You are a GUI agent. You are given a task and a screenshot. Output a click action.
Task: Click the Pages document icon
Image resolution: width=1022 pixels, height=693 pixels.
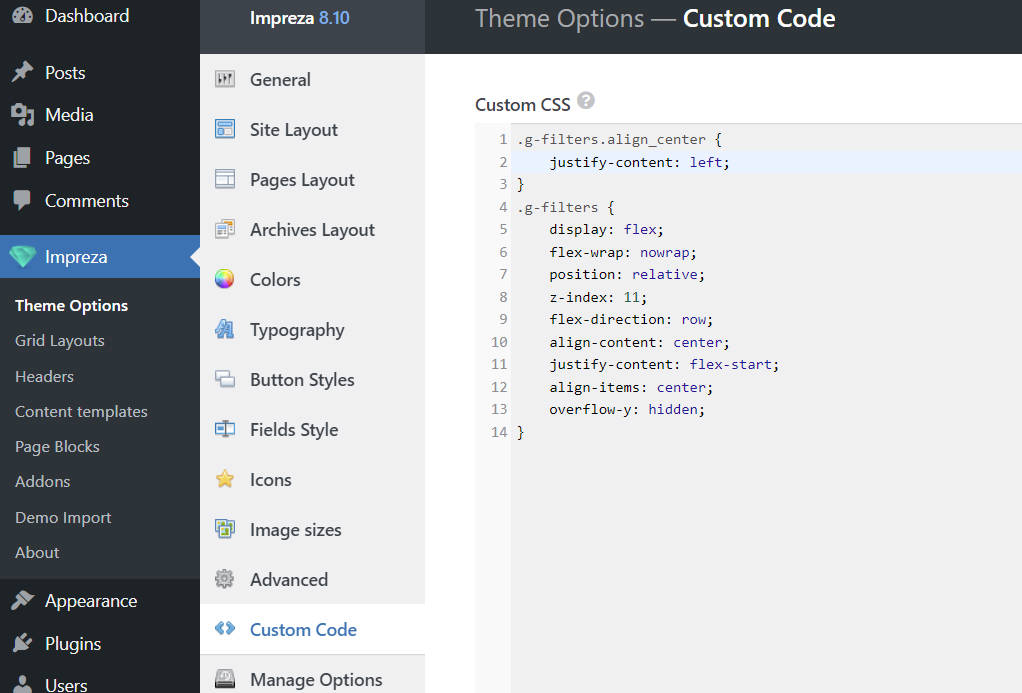[22, 158]
